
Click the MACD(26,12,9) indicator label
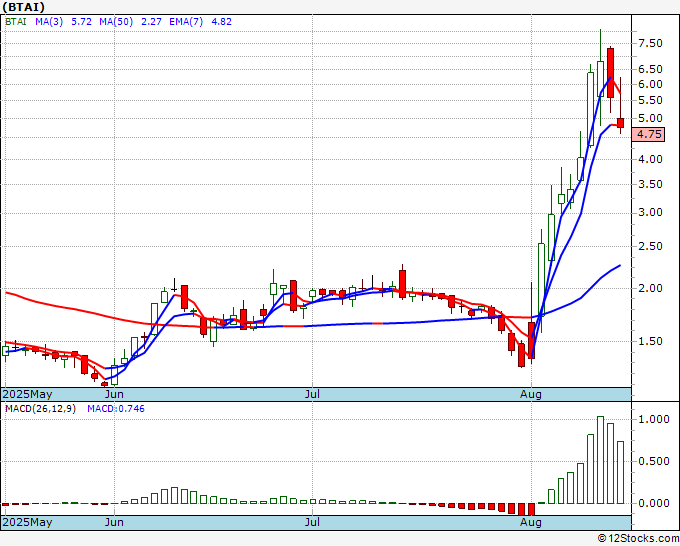point(40,409)
